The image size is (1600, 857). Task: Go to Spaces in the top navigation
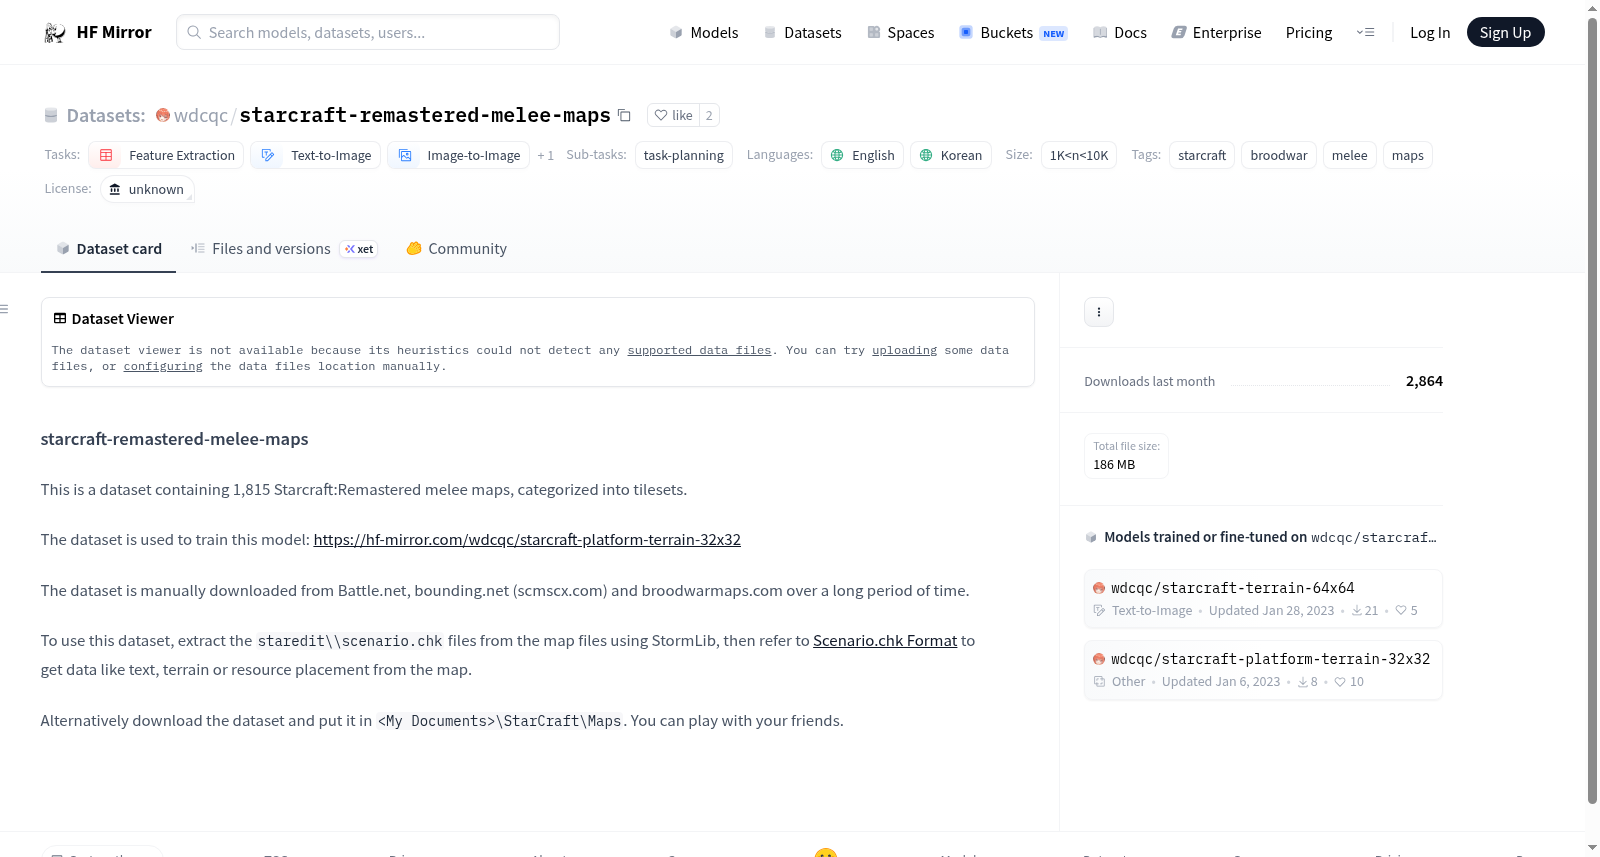(x=900, y=33)
